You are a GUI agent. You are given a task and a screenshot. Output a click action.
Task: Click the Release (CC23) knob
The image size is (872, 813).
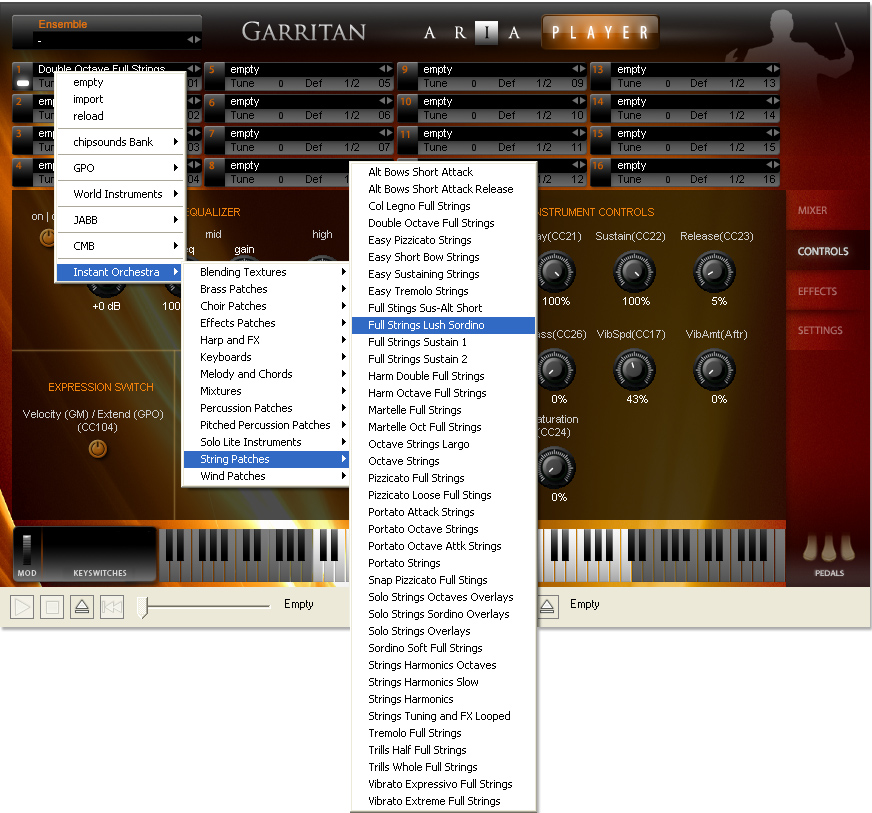(714, 271)
